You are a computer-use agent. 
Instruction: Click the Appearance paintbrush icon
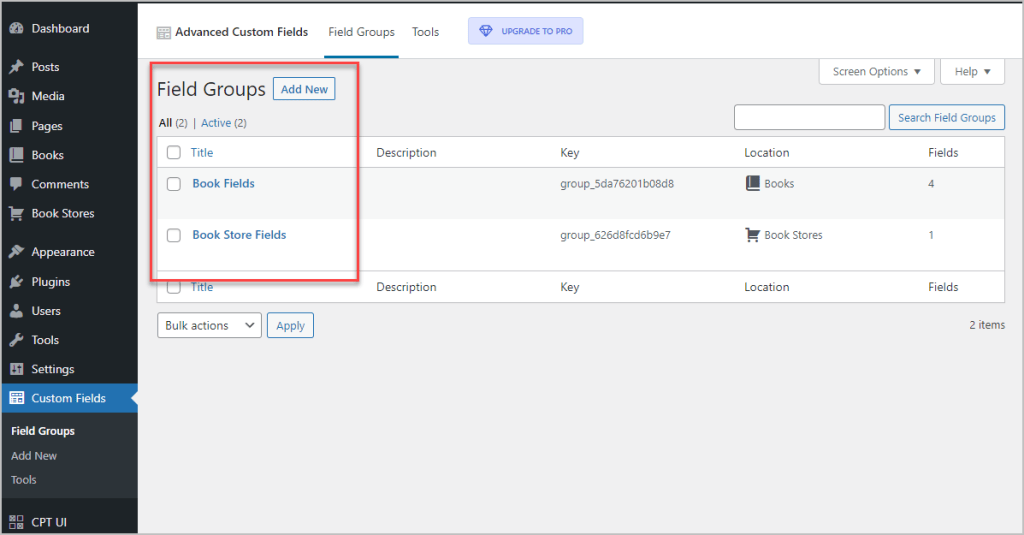[x=16, y=252]
